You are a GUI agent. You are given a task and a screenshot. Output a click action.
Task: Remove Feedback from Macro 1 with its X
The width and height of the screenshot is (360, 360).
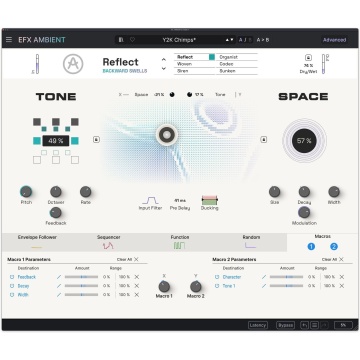[137, 277]
